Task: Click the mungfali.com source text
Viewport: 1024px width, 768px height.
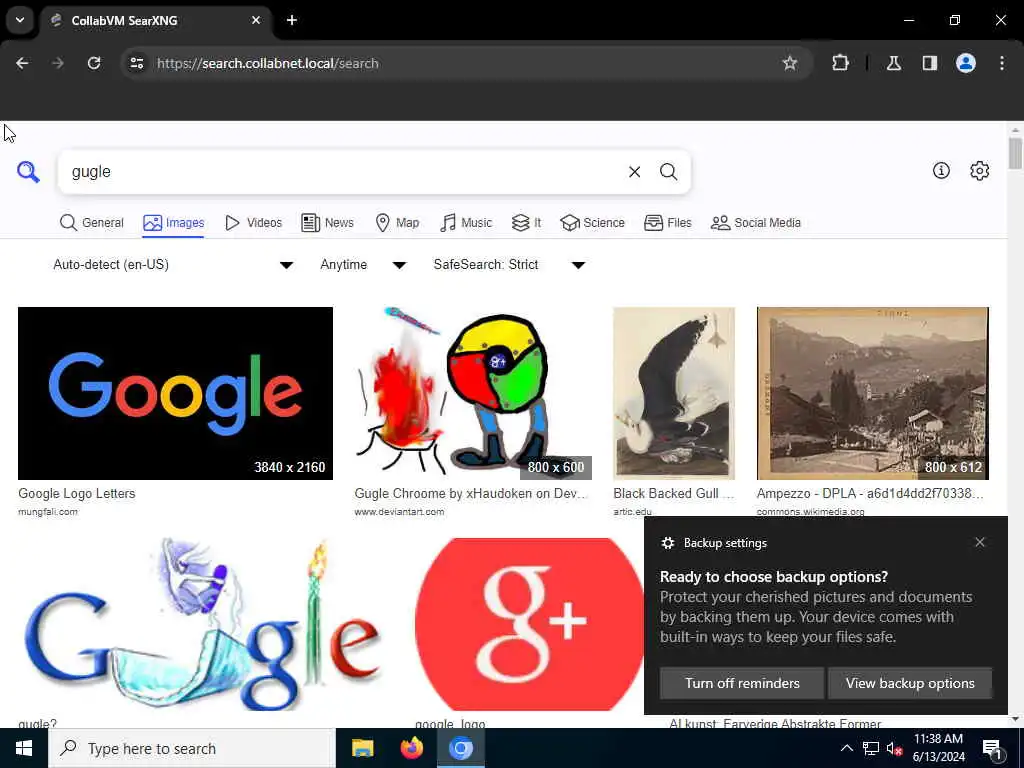Action: pos(48,512)
